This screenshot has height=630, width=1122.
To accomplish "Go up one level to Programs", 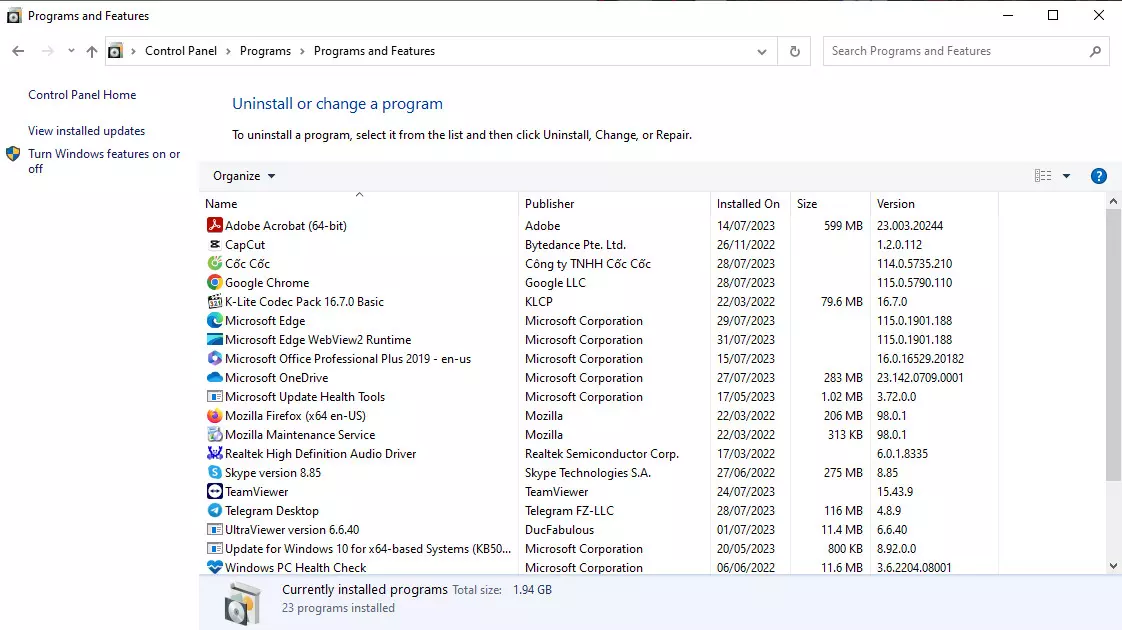I will point(92,51).
